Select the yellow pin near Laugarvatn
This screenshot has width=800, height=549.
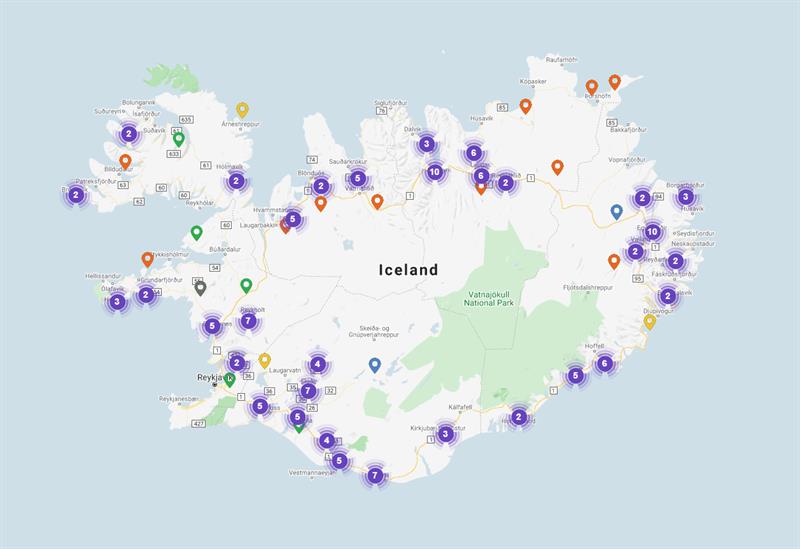pos(265,360)
